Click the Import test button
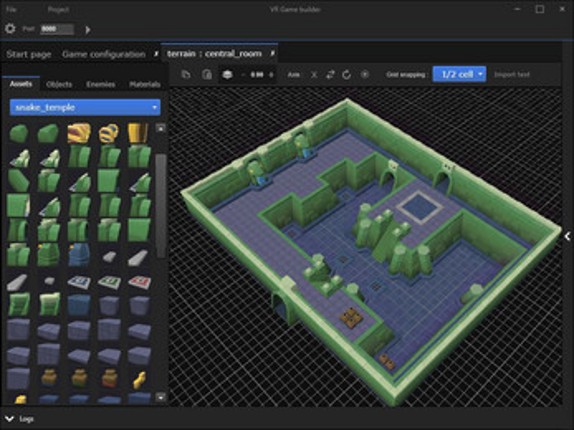This screenshot has width=574, height=430. tap(512, 74)
